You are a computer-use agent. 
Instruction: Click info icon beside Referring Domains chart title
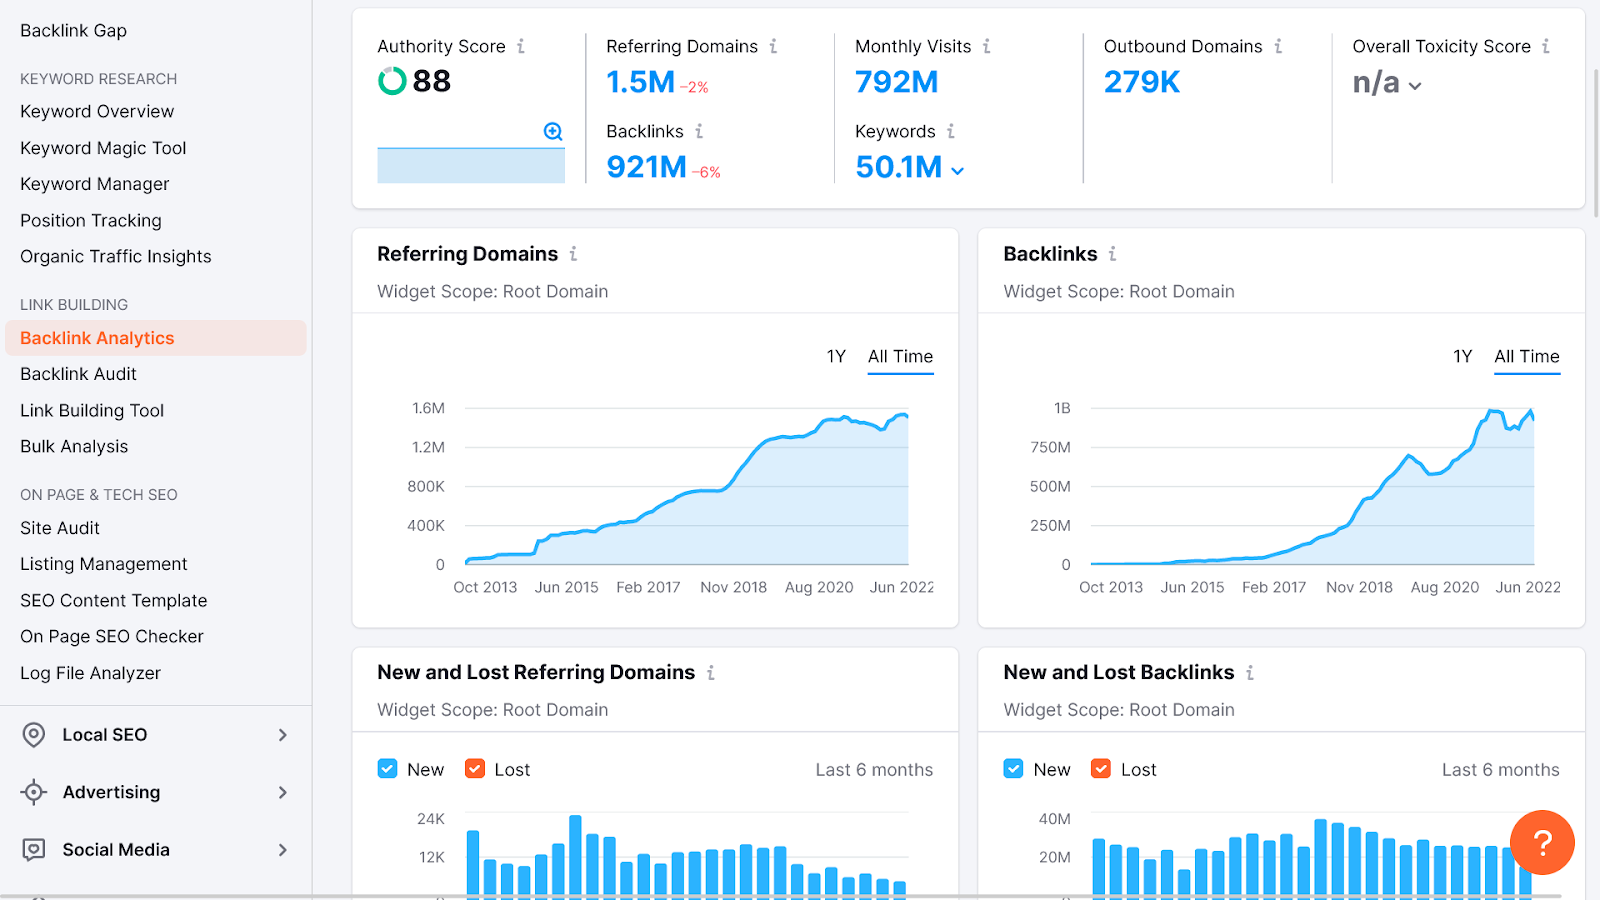(x=573, y=254)
